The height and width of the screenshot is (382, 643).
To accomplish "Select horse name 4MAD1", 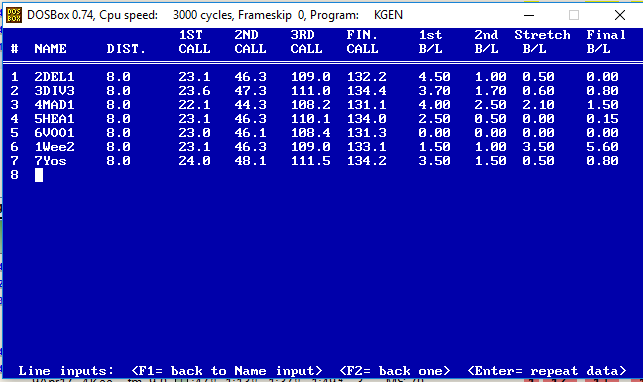I will point(54,105).
